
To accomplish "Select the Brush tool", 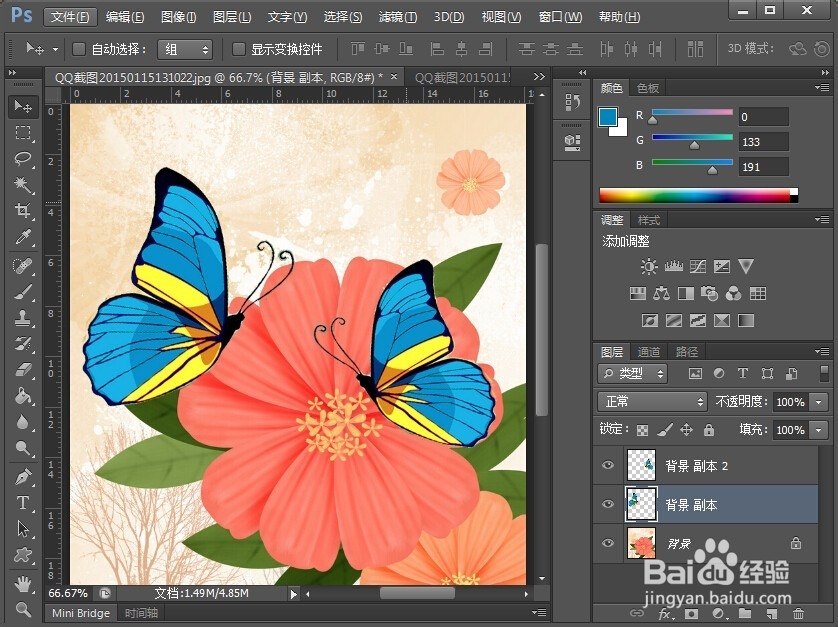I will coord(23,291).
